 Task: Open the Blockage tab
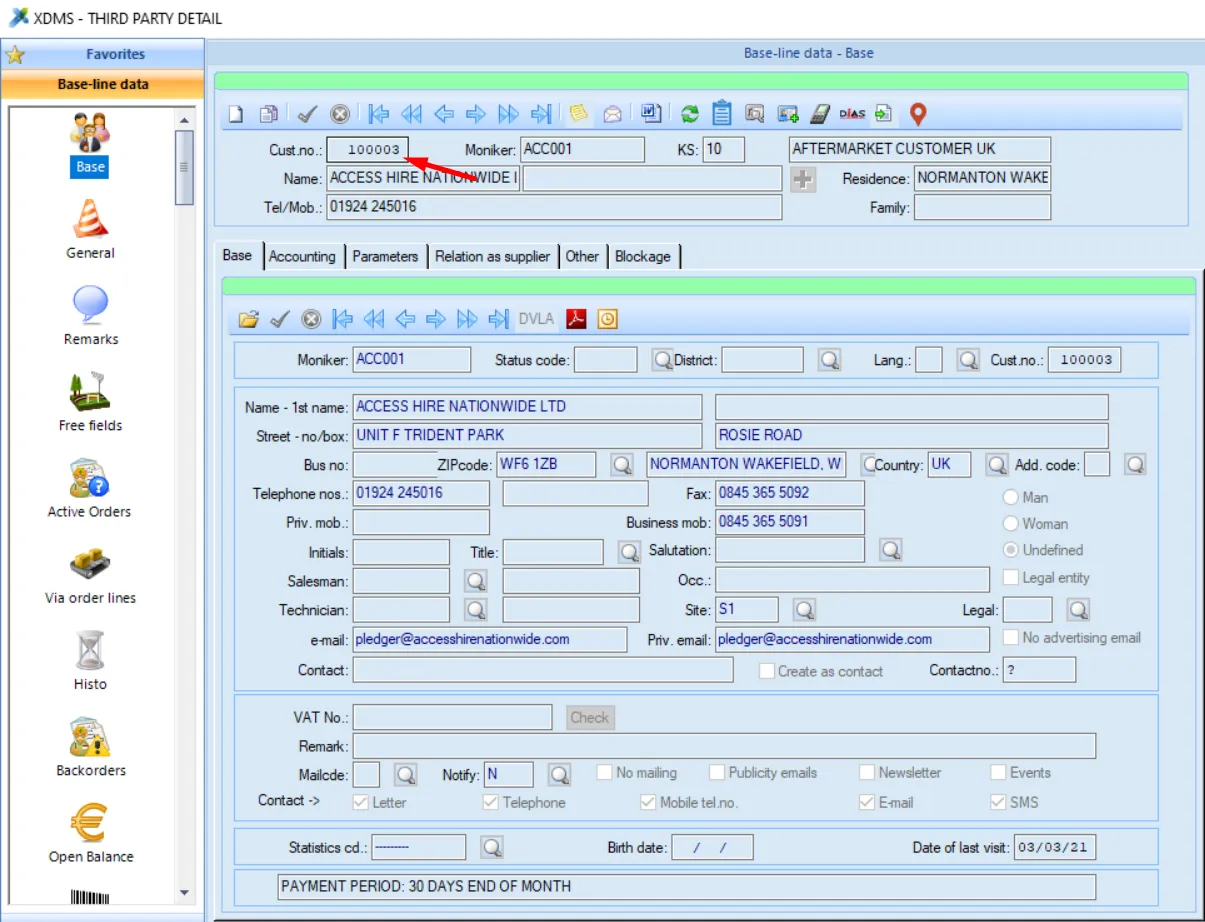pos(643,256)
